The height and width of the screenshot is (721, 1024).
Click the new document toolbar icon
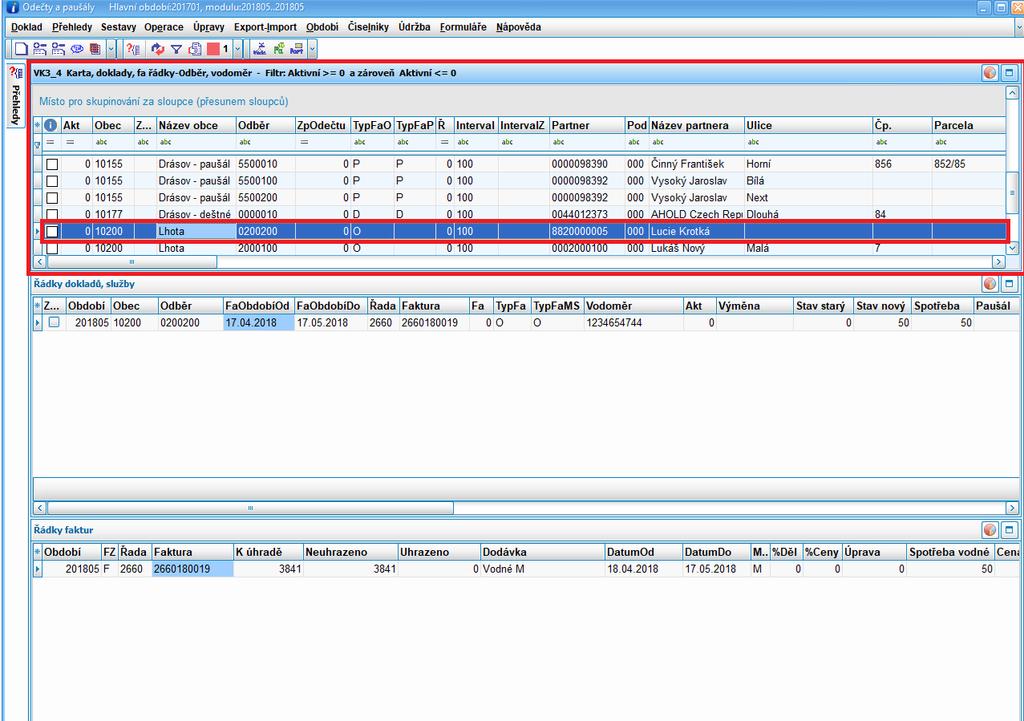click(x=21, y=49)
